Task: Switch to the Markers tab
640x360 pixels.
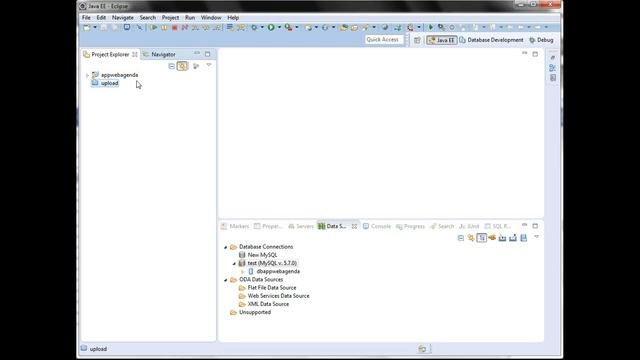Action: [235, 226]
